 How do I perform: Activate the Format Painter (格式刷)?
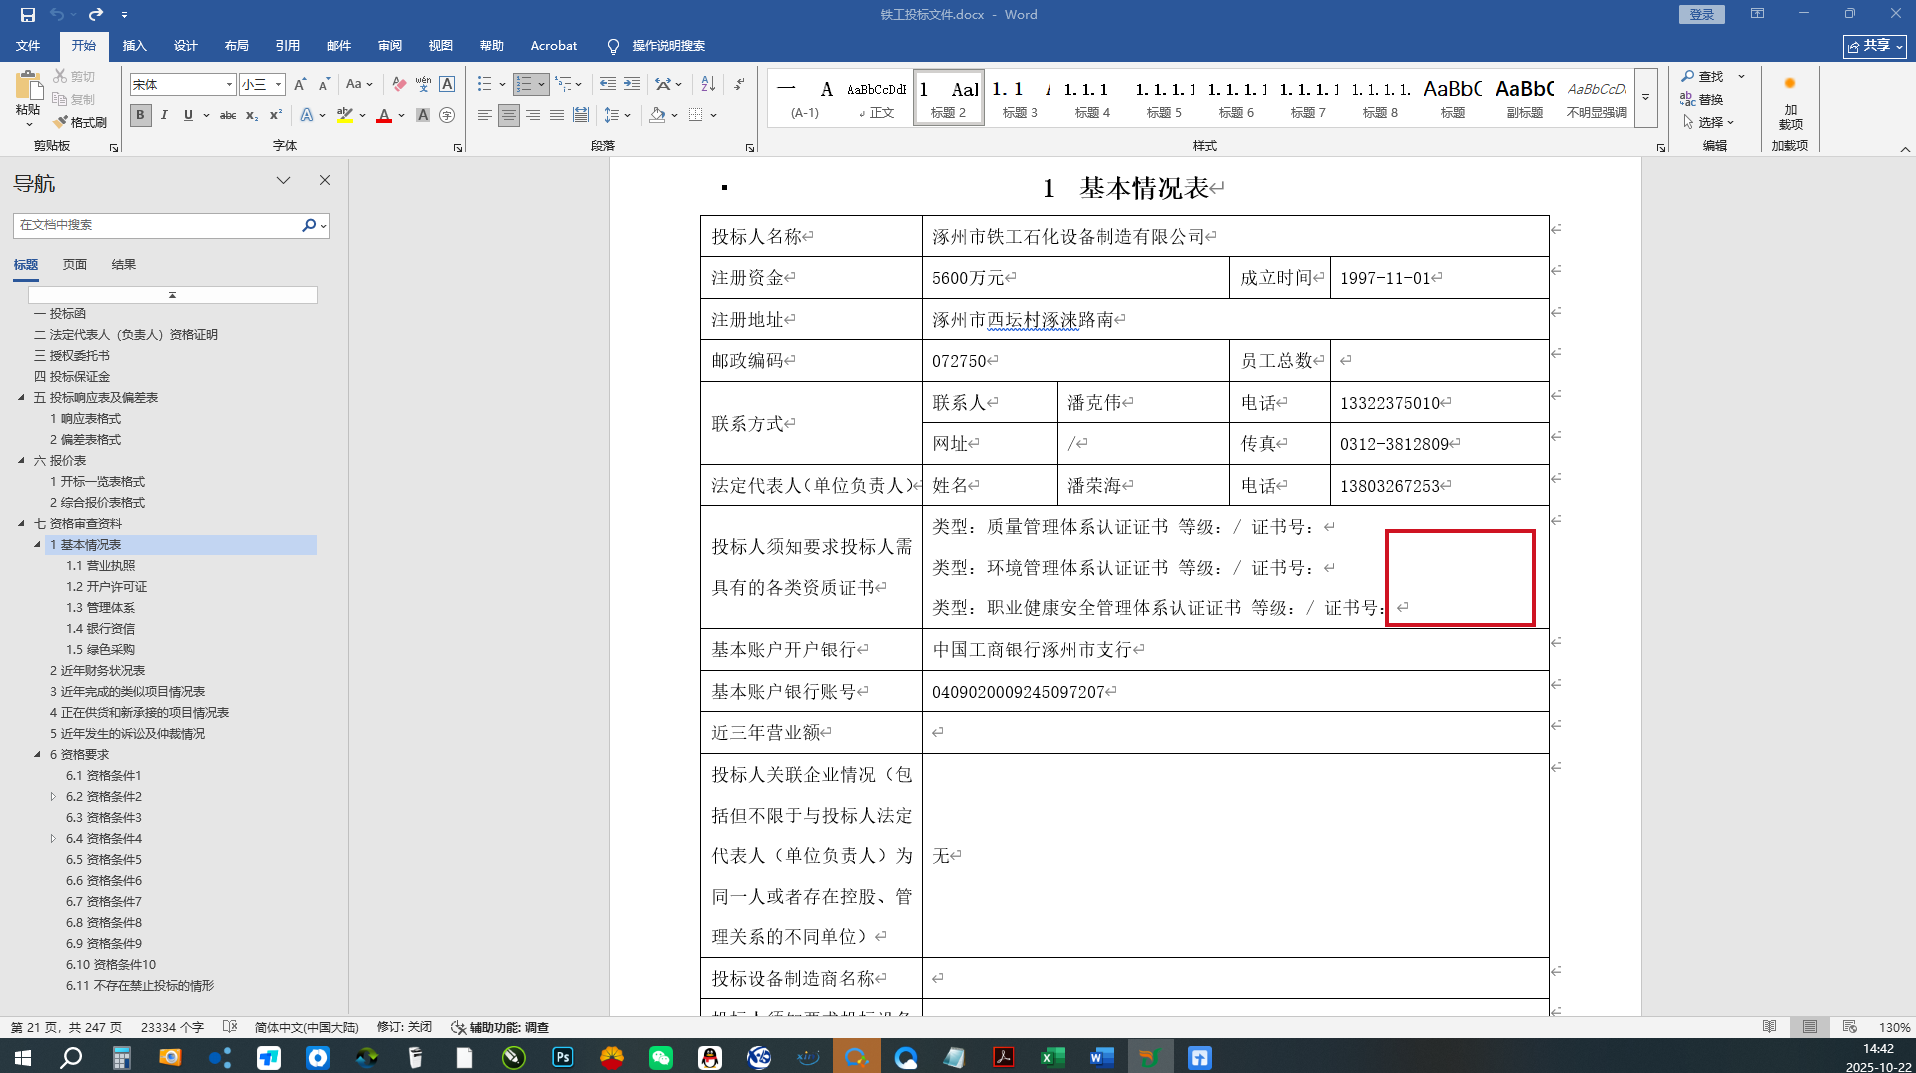[80, 122]
